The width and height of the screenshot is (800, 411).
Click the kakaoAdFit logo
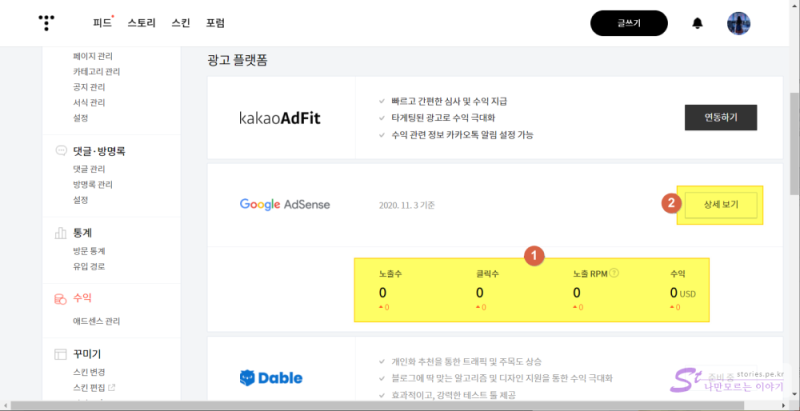(280, 118)
